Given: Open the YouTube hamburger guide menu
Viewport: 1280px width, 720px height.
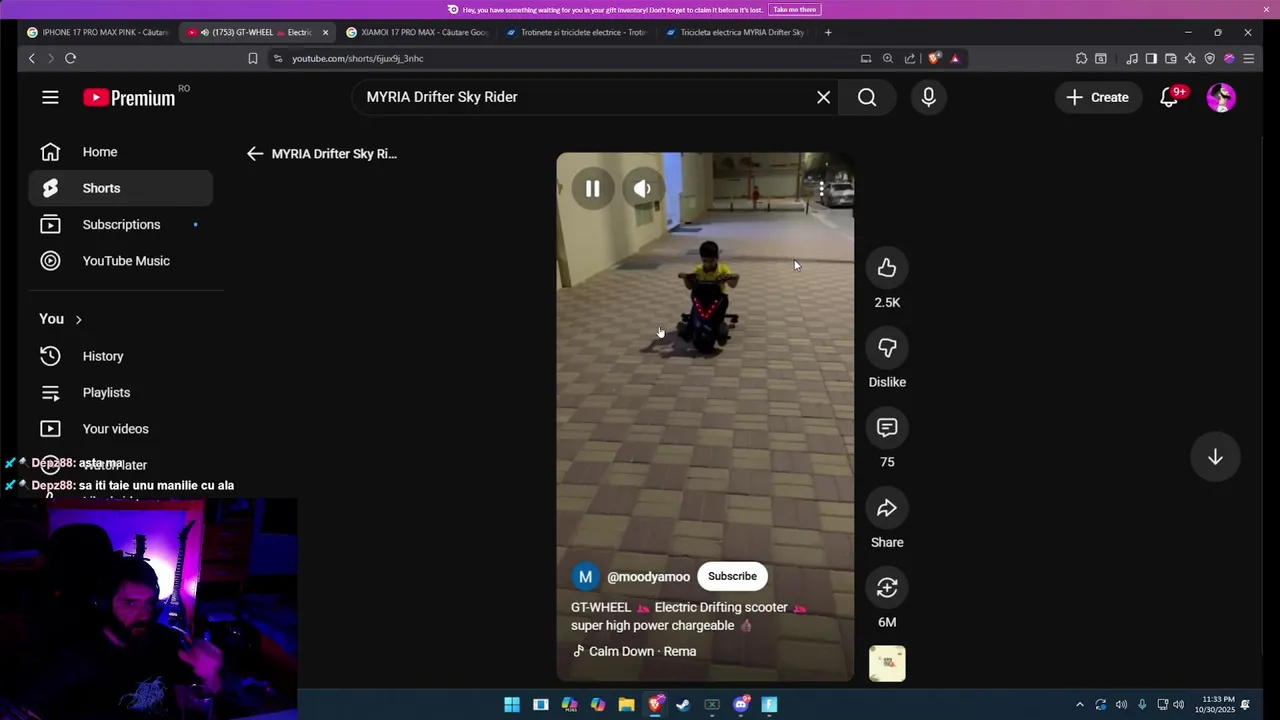Looking at the screenshot, I should [x=50, y=97].
